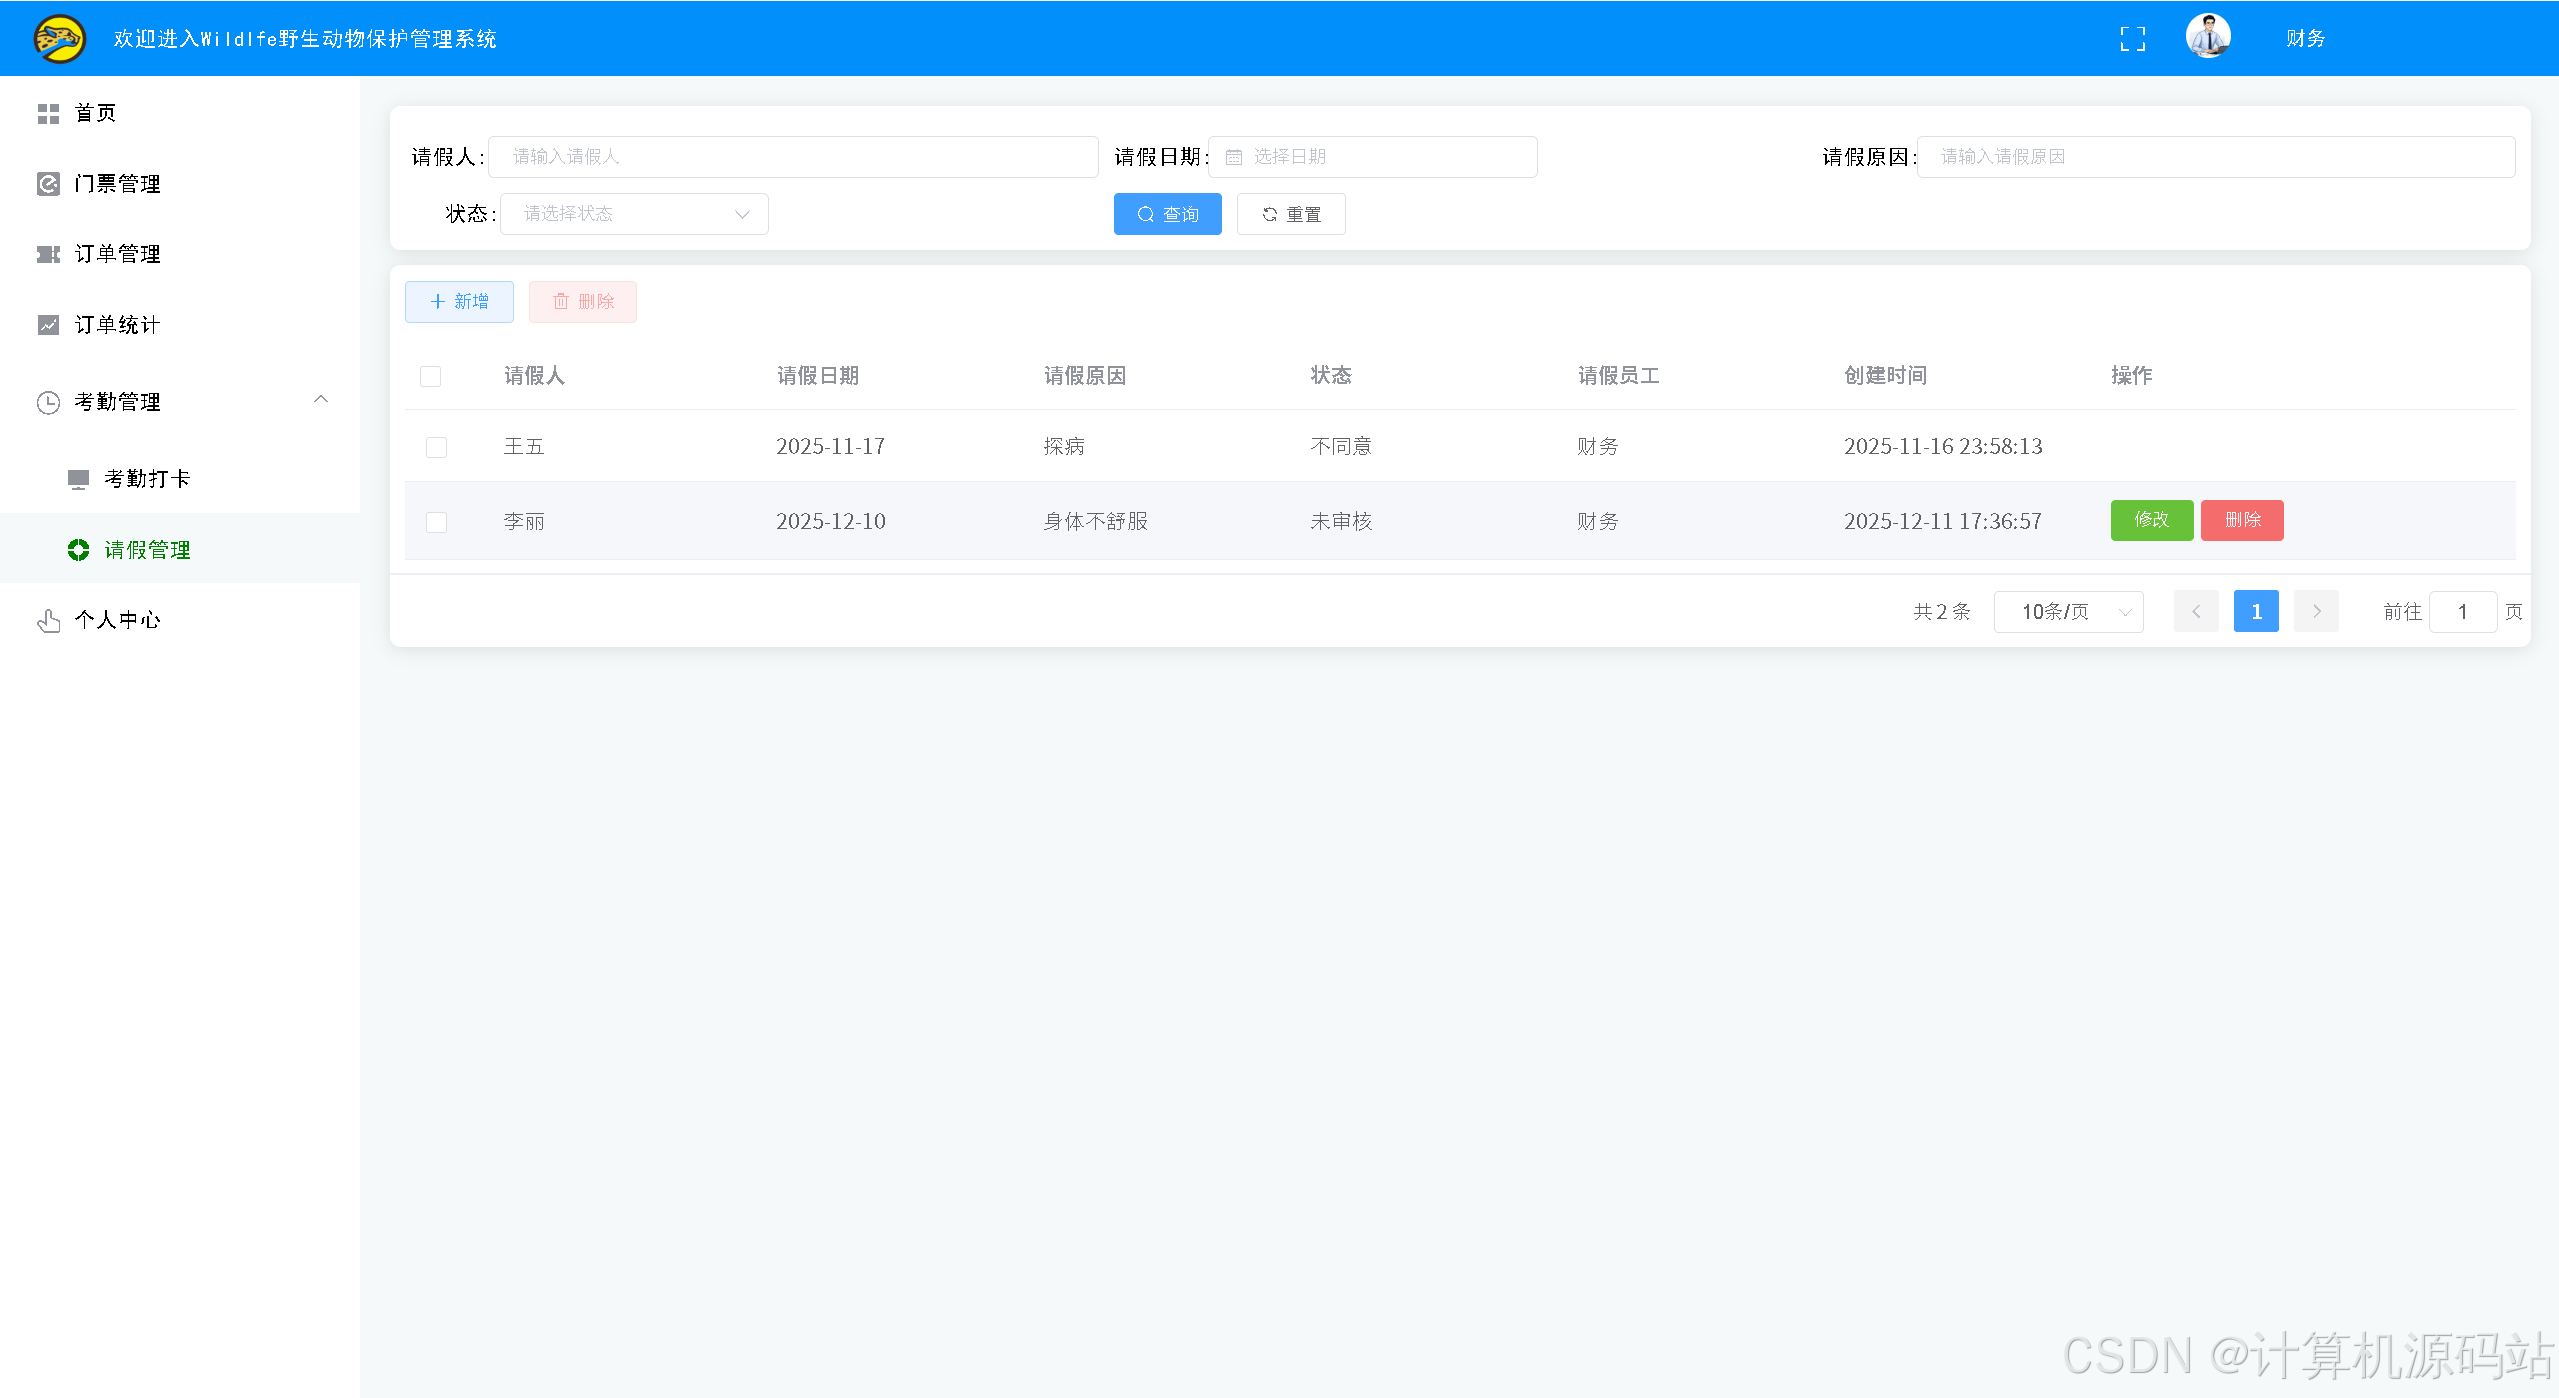Toggle fullscreen mode icon

point(2132,39)
